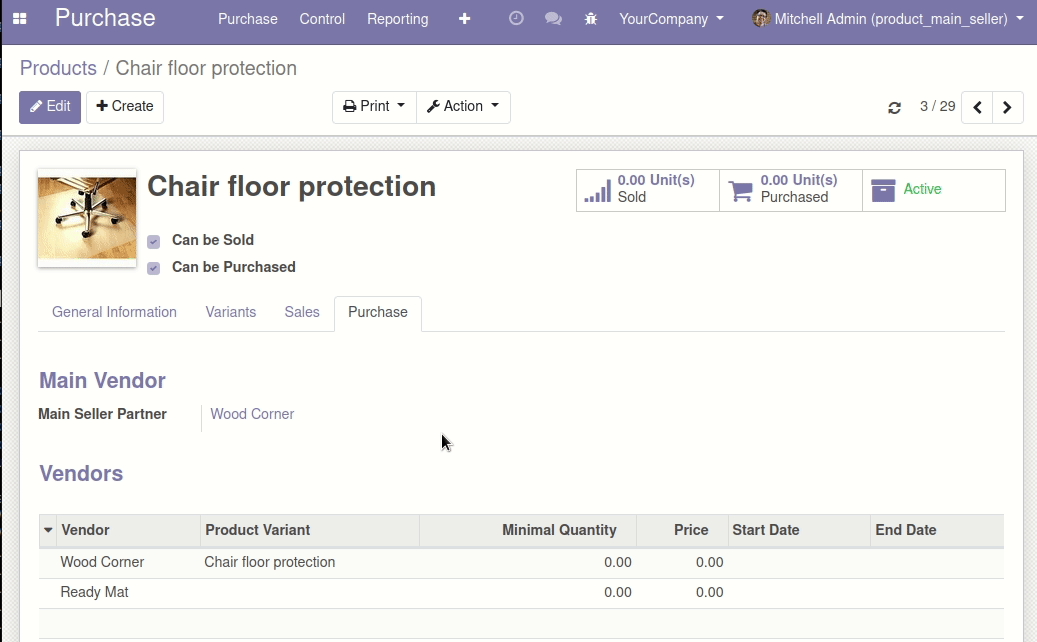Click Purchase app title
Image resolution: width=1037 pixels, height=642 pixels.
[x=105, y=18]
